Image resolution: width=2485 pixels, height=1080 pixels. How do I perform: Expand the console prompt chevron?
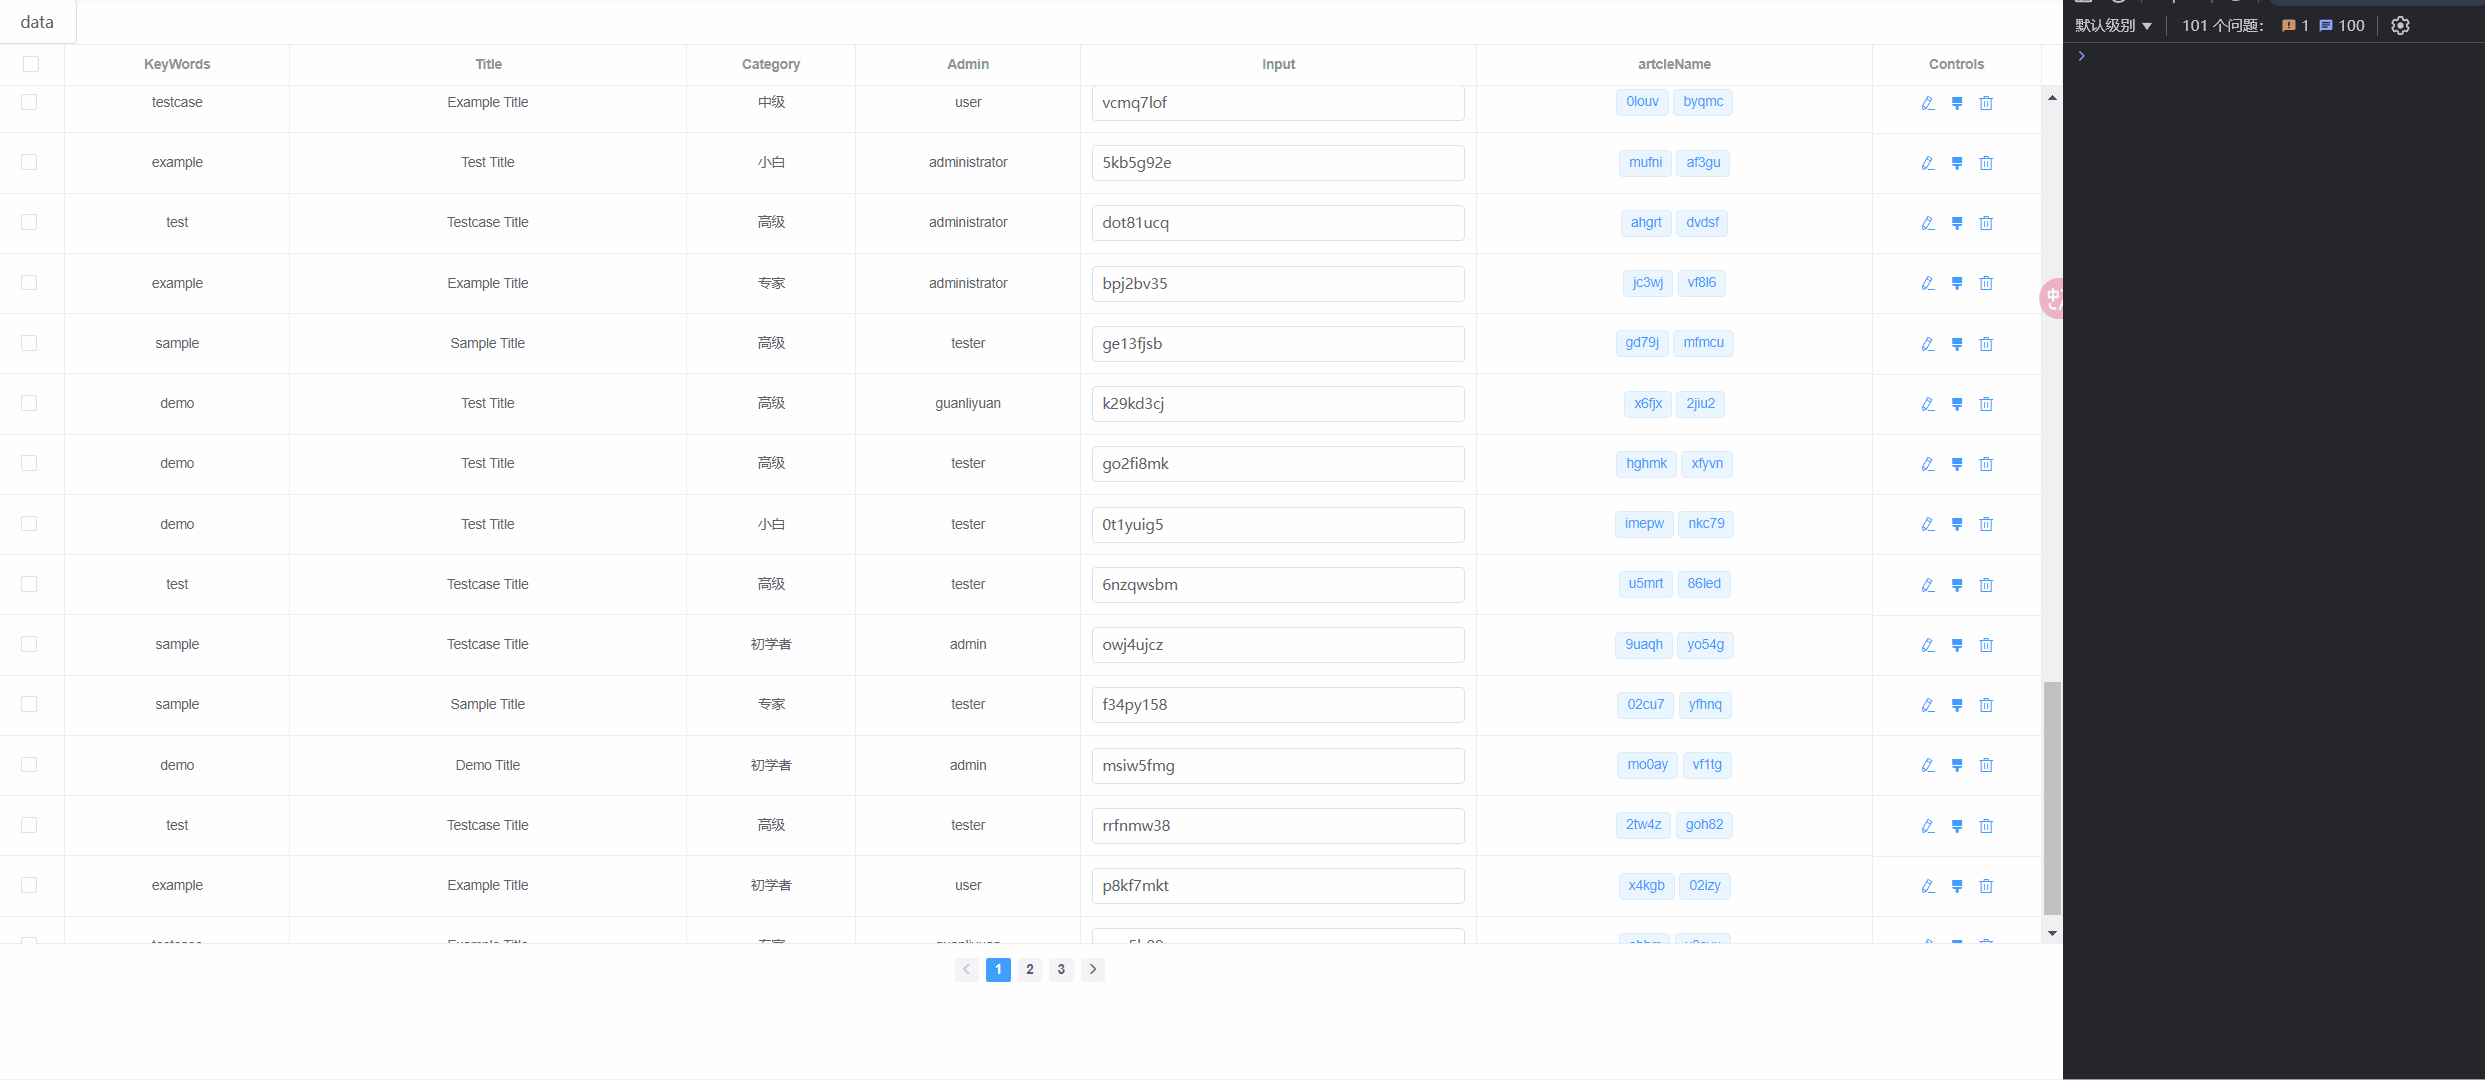point(2081,56)
